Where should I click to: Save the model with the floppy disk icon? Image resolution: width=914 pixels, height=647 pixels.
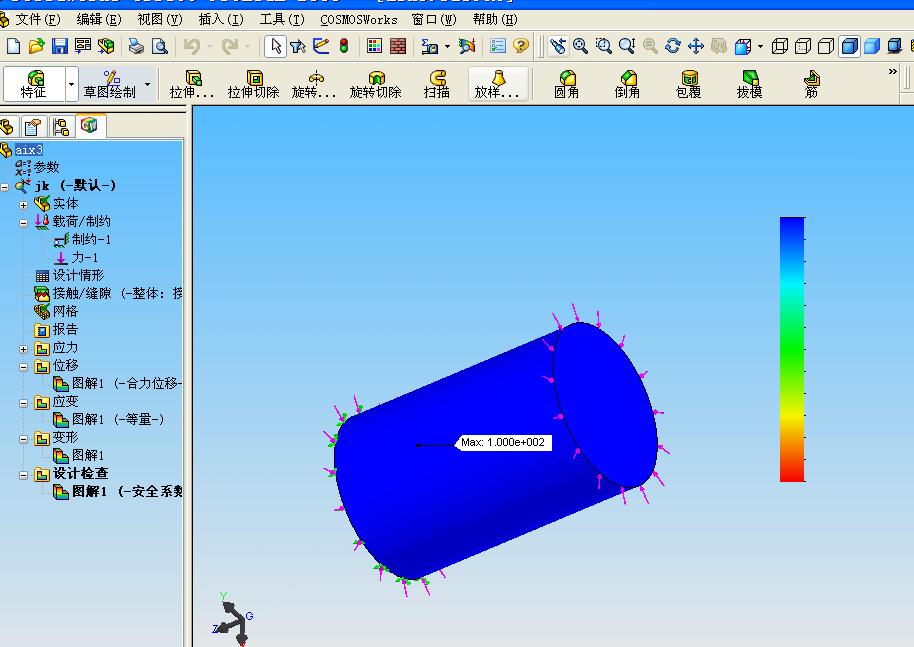click(59, 45)
